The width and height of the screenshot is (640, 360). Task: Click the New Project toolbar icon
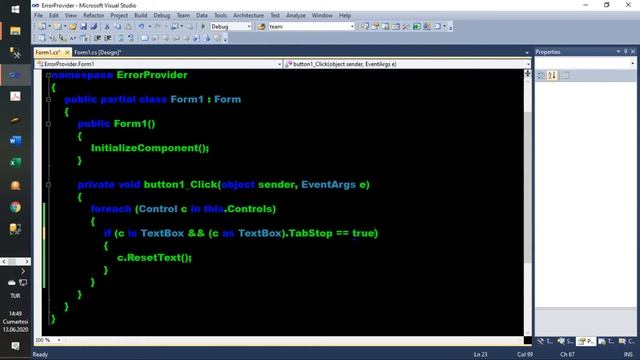(x=42, y=27)
